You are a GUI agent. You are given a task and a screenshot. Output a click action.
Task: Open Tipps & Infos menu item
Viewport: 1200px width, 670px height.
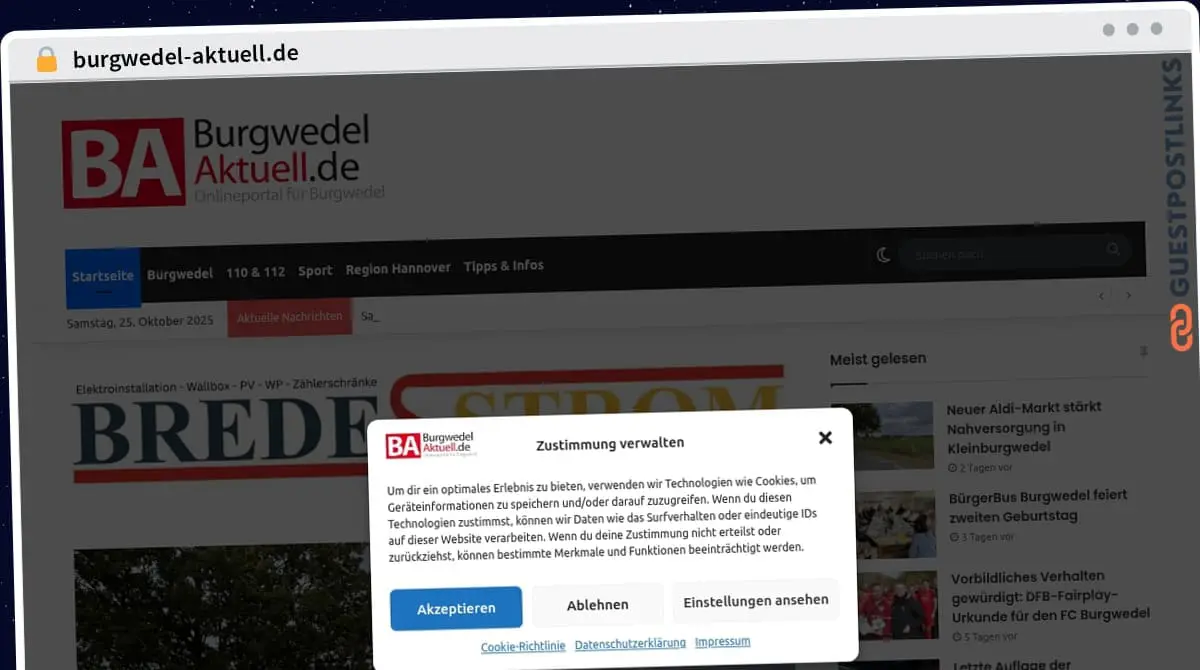click(504, 266)
